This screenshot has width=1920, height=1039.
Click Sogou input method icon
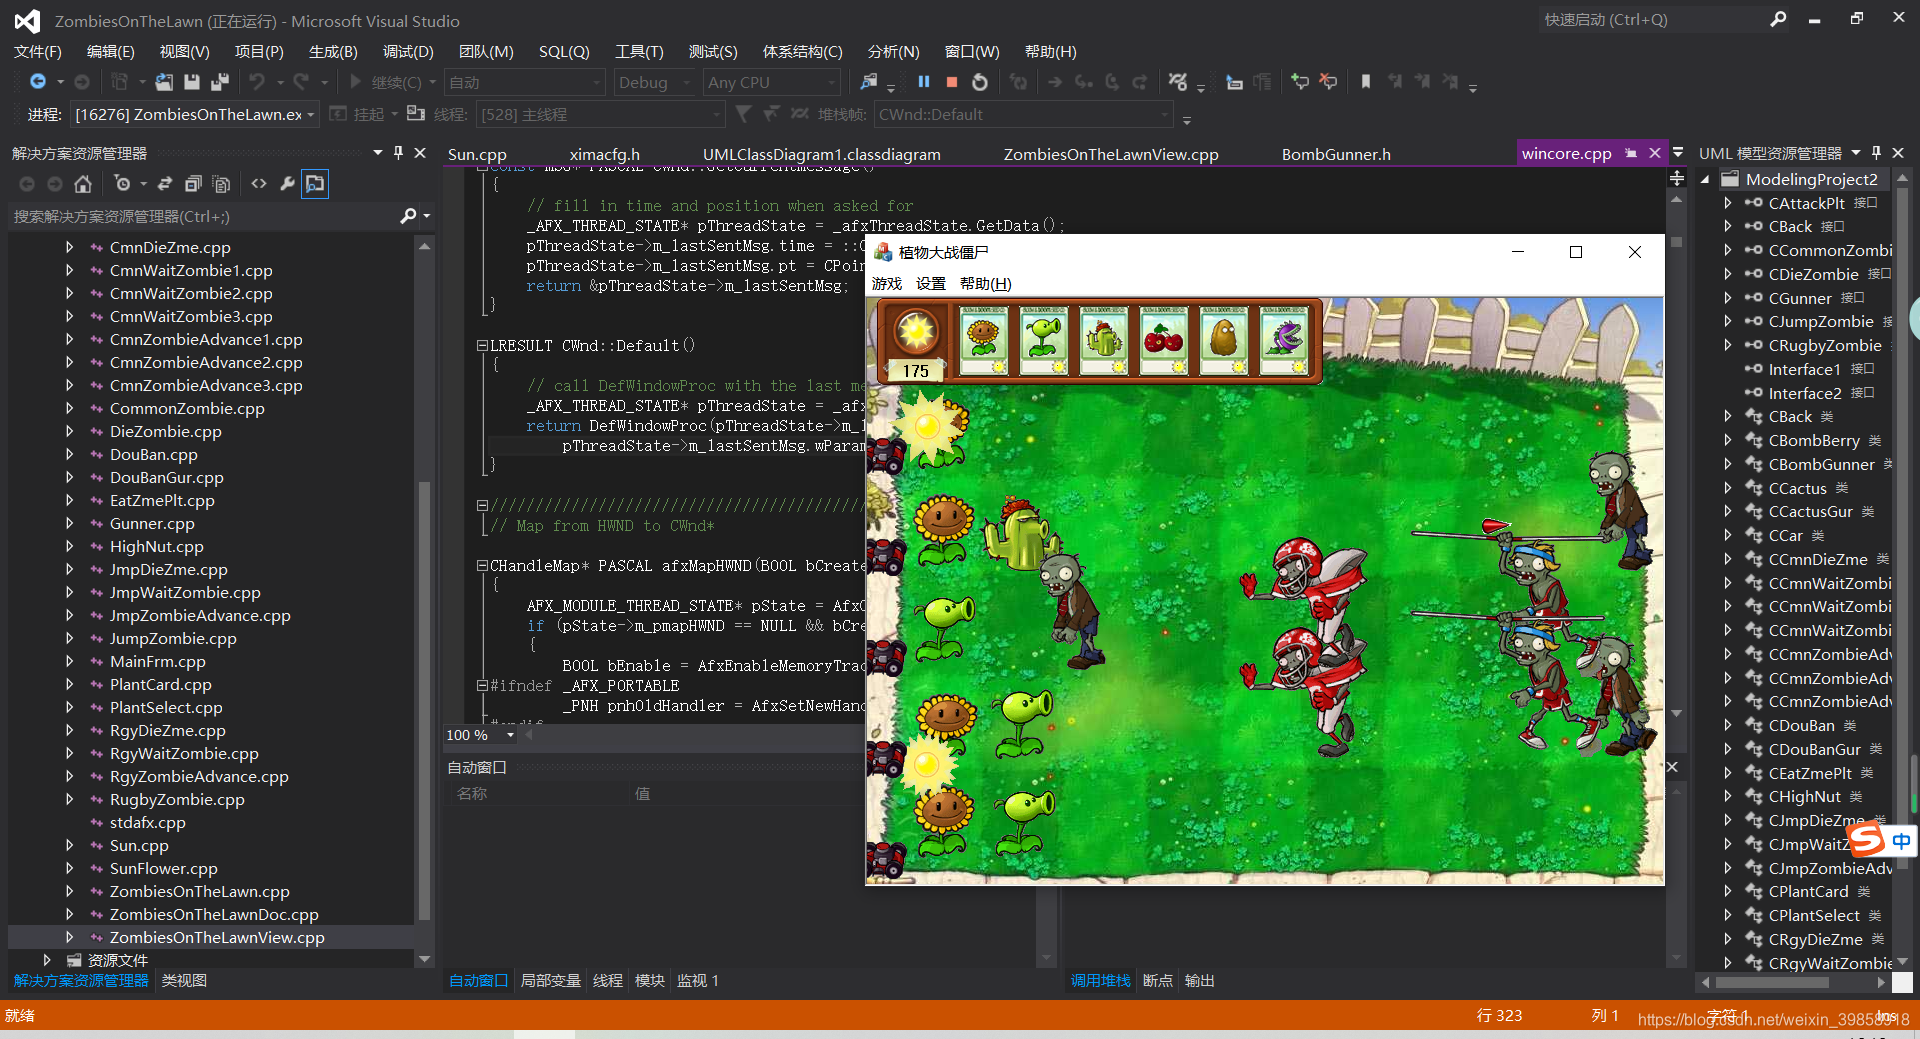pyautogui.click(x=1867, y=840)
